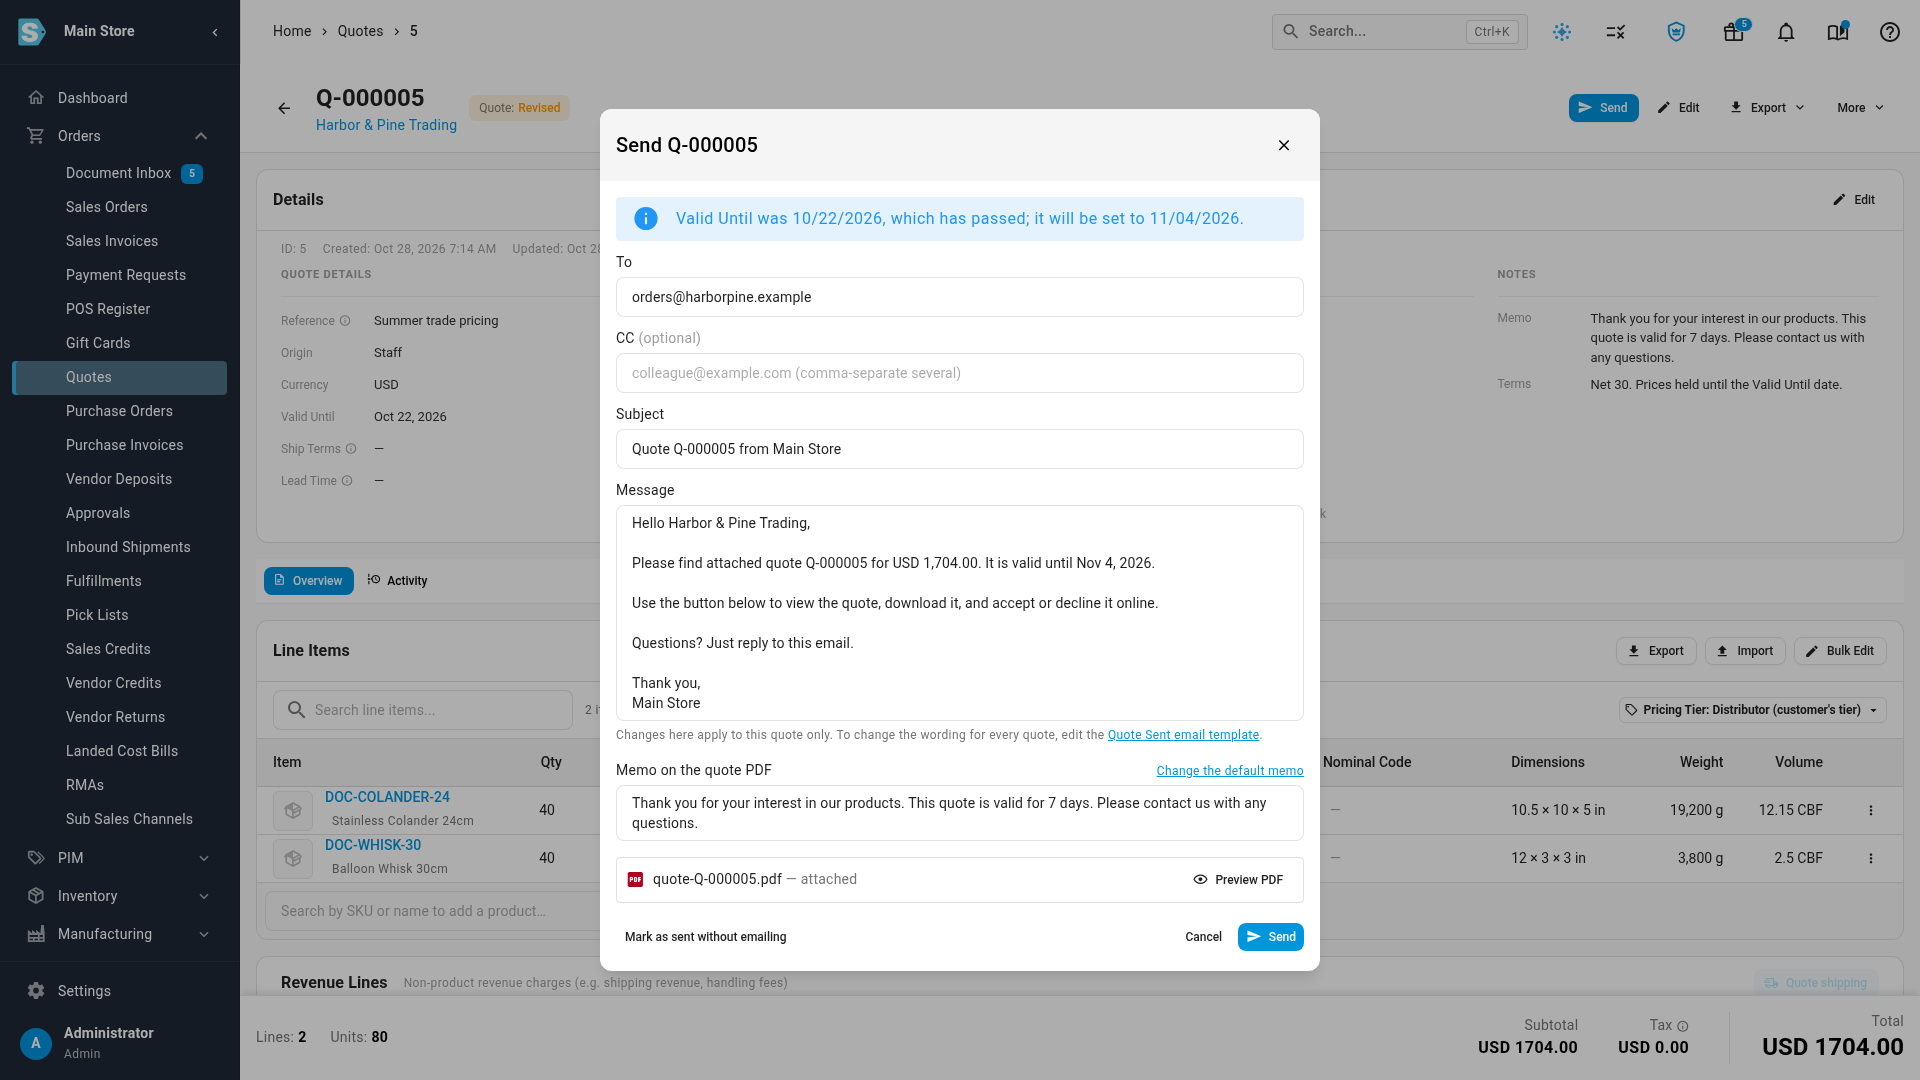The image size is (1920, 1080).
Task: Click Edit in the Details panel
Action: click(x=1854, y=200)
